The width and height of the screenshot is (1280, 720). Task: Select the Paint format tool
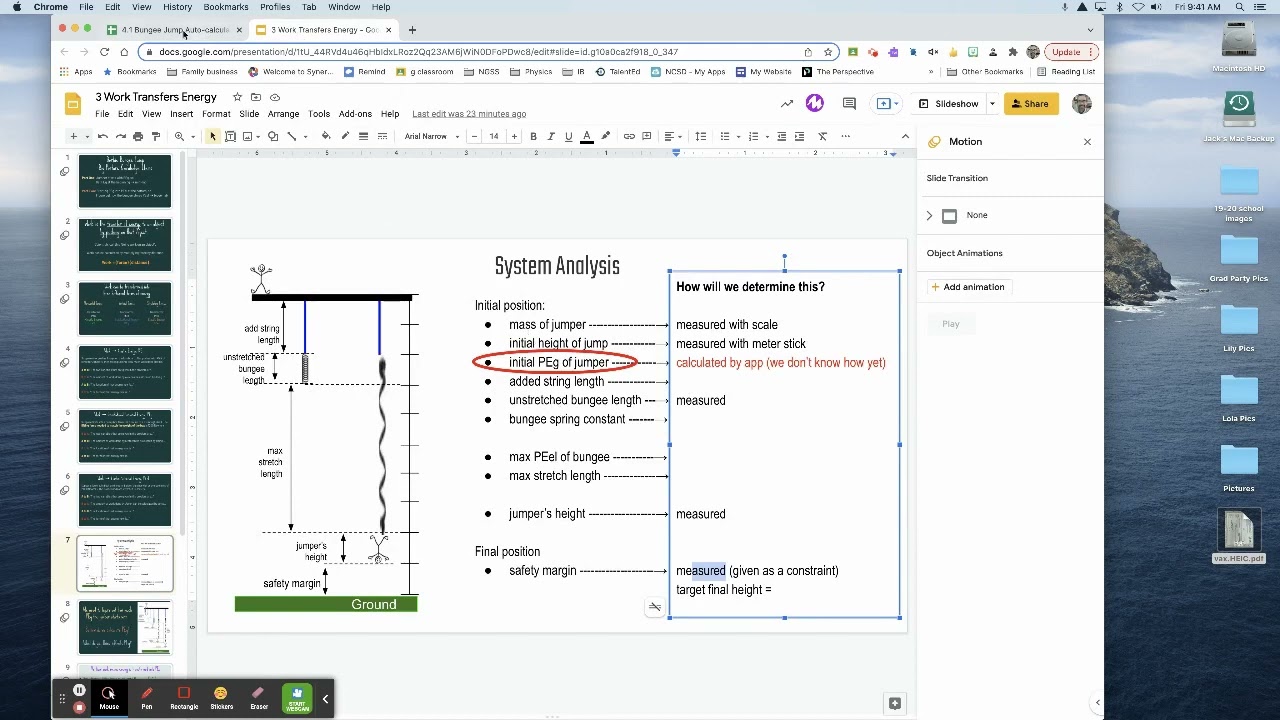coord(155,136)
